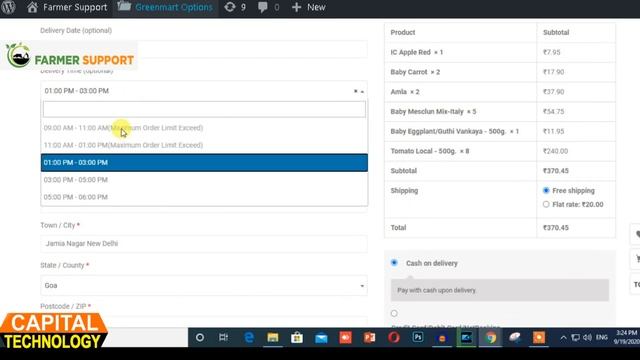Collapse the delivery time dropdown arrow
The width and height of the screenshot is (640, 360).
(362, 91)
